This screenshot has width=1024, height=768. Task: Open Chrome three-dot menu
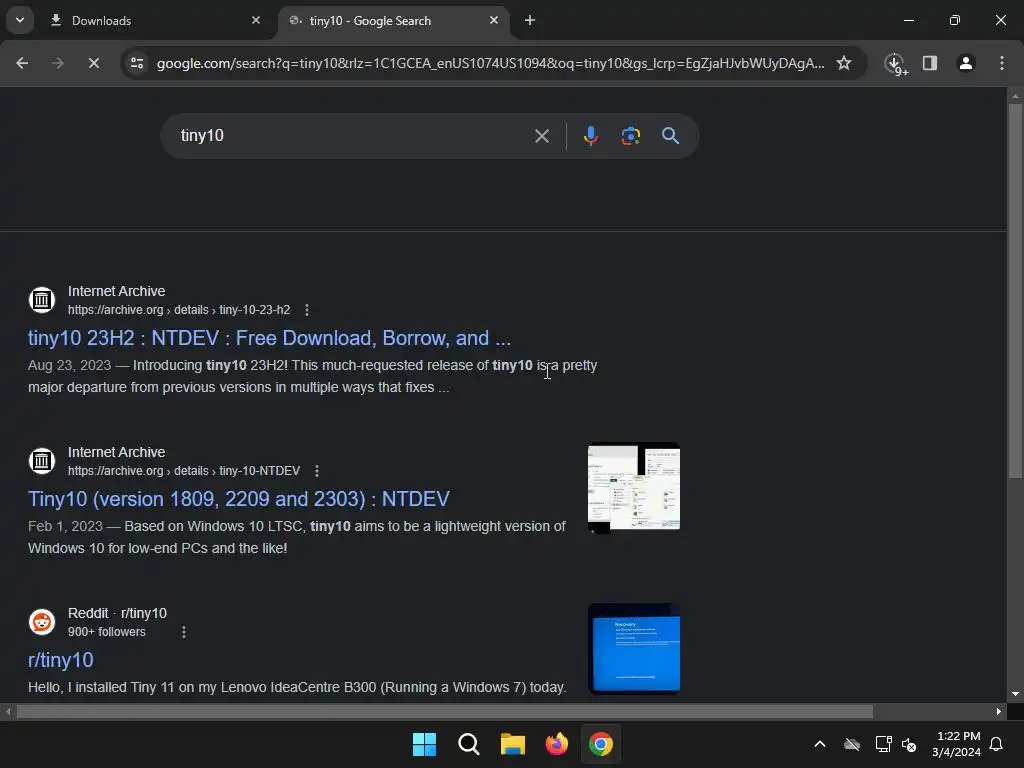(x=1002, y=63)
